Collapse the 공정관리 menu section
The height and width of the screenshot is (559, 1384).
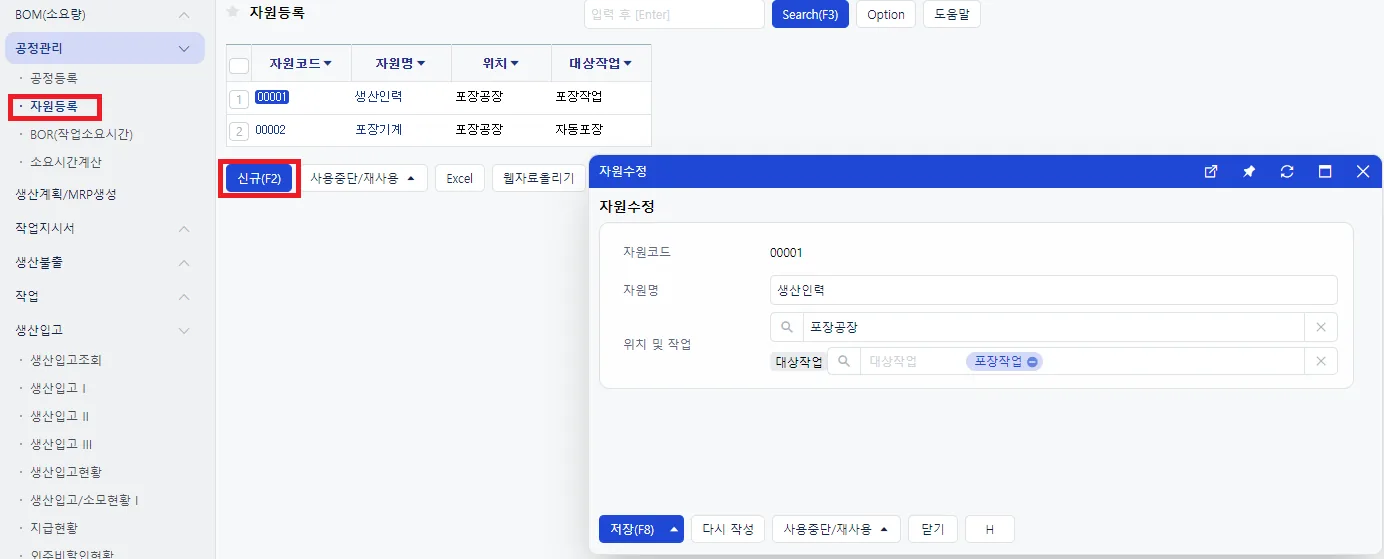pos(184,48)
